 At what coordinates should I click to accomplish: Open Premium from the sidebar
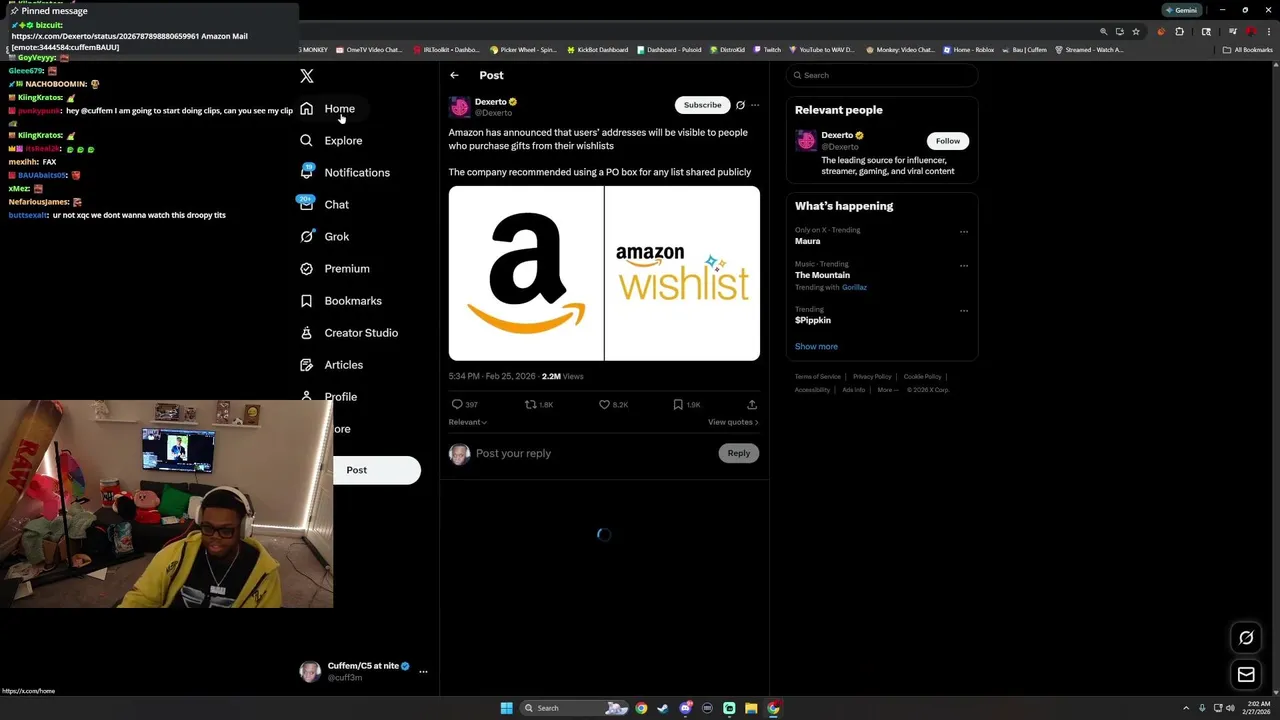click(335, 268)
